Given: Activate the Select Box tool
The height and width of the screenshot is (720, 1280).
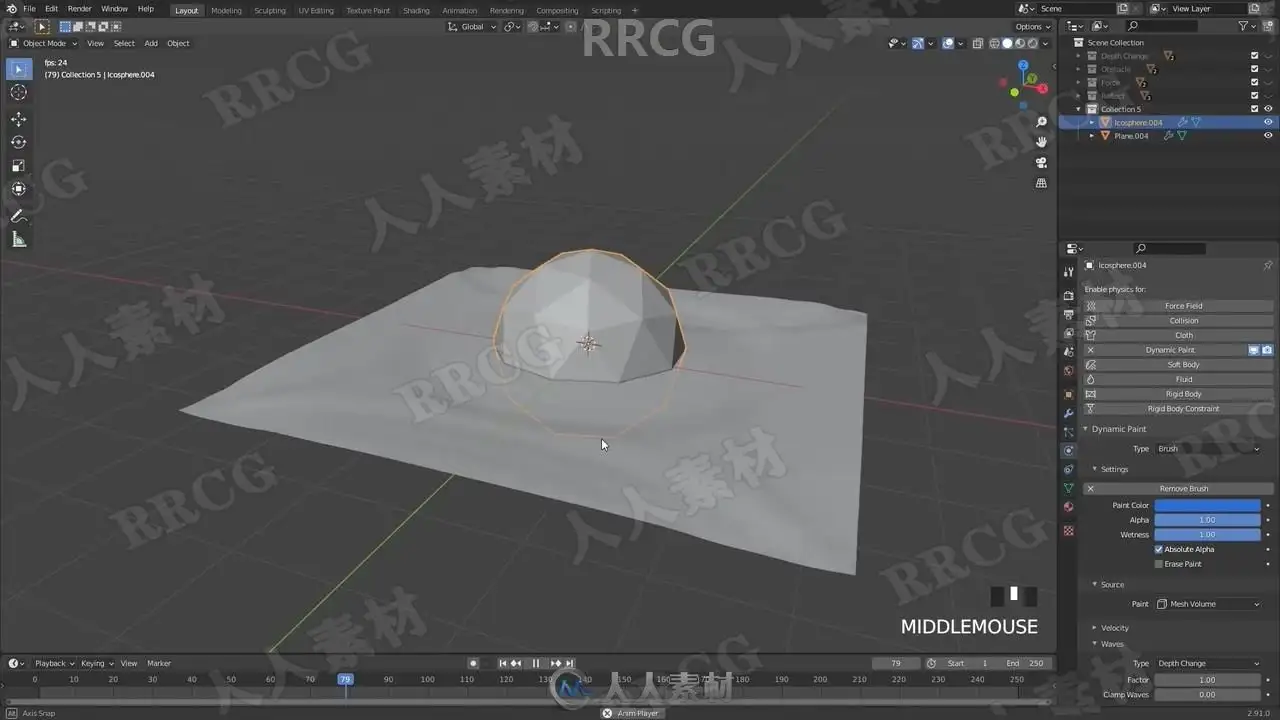Looking at the screenshot, I should (18, 69).
